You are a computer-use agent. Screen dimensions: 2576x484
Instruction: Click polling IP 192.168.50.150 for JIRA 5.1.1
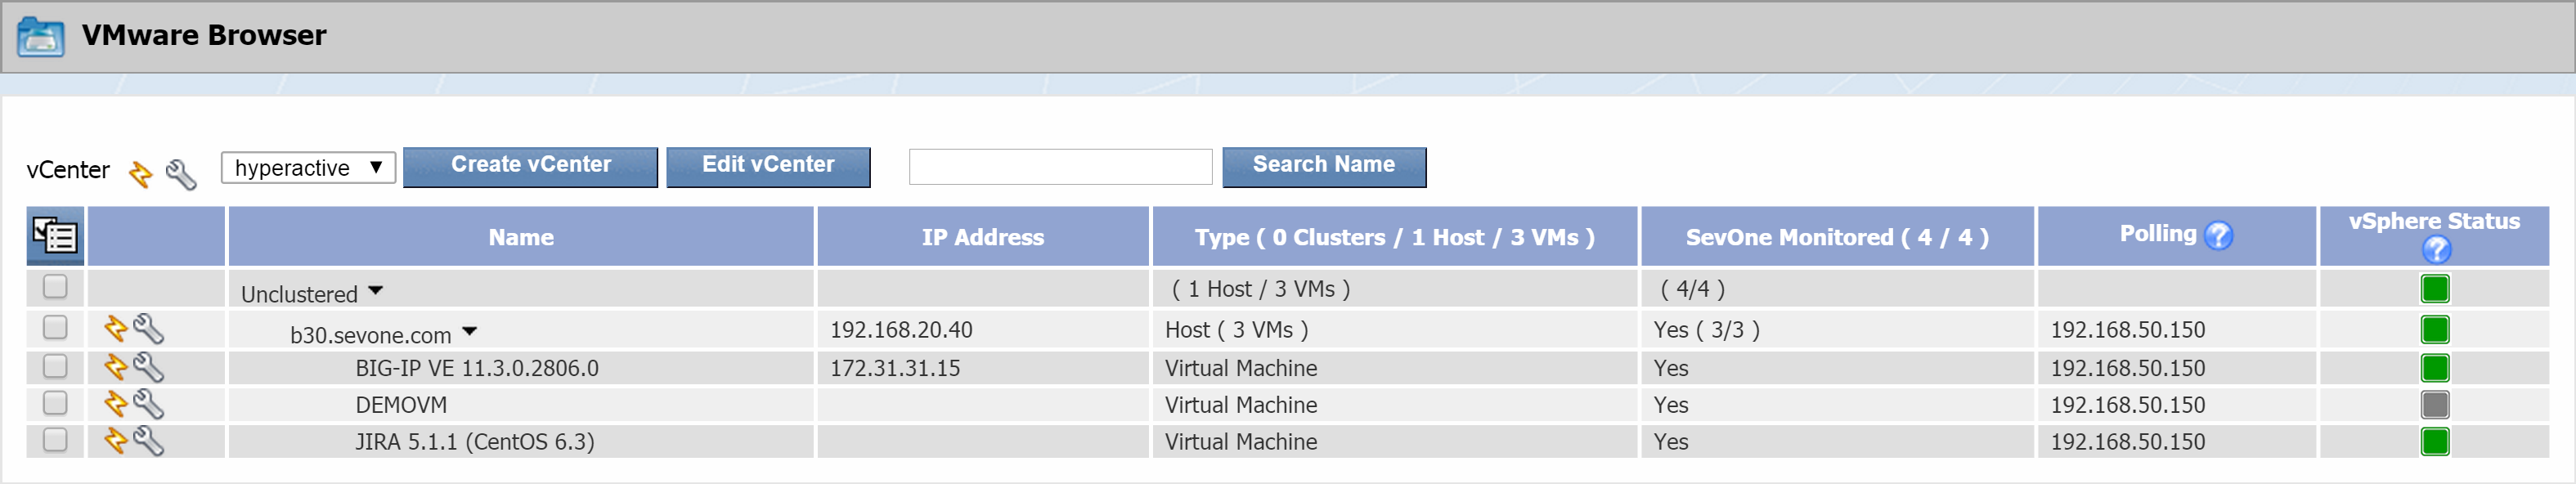(2128, 442)
